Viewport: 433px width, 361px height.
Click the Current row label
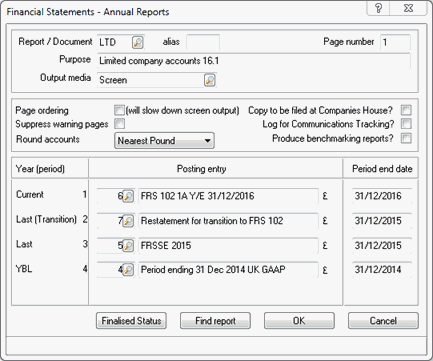30,194
